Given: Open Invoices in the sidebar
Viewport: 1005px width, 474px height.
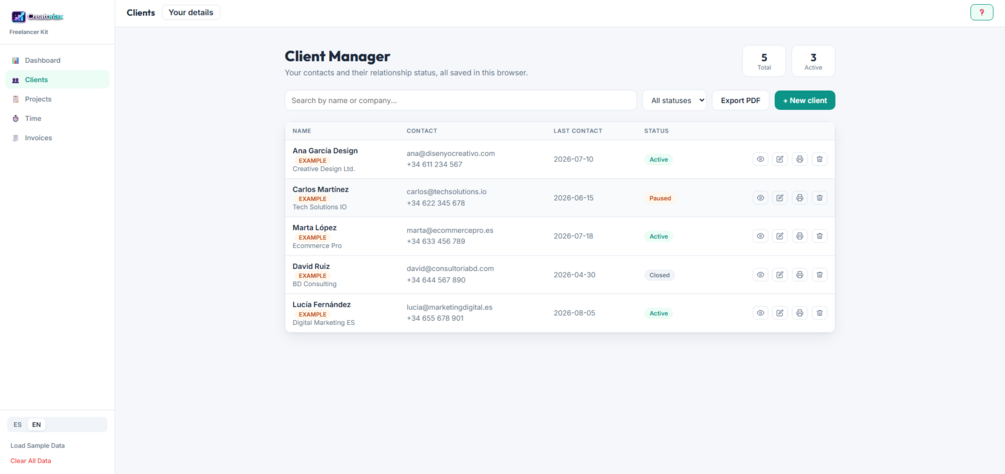Looking at the screenshot, I should click(x=57, y=138).
